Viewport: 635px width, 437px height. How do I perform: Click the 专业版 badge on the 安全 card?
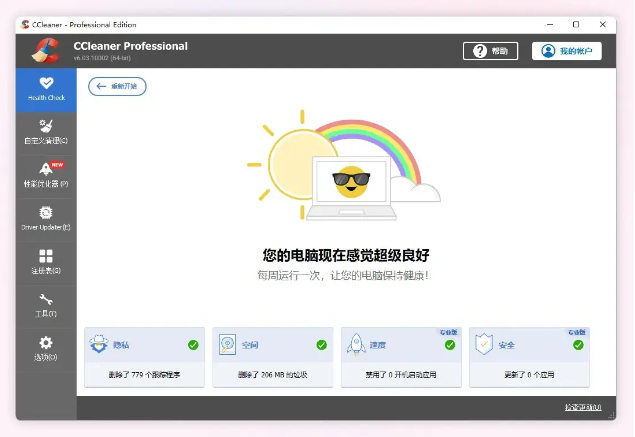click(577, 332)
